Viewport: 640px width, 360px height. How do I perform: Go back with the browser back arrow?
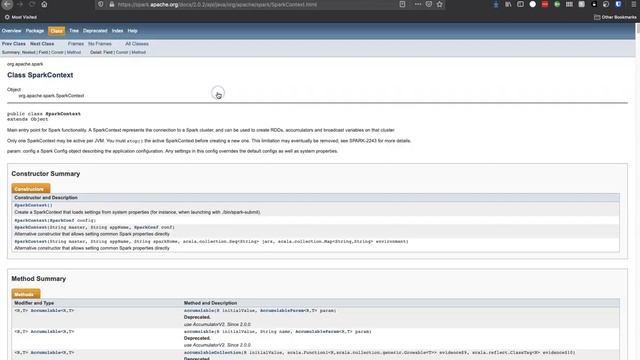point(7,4)
